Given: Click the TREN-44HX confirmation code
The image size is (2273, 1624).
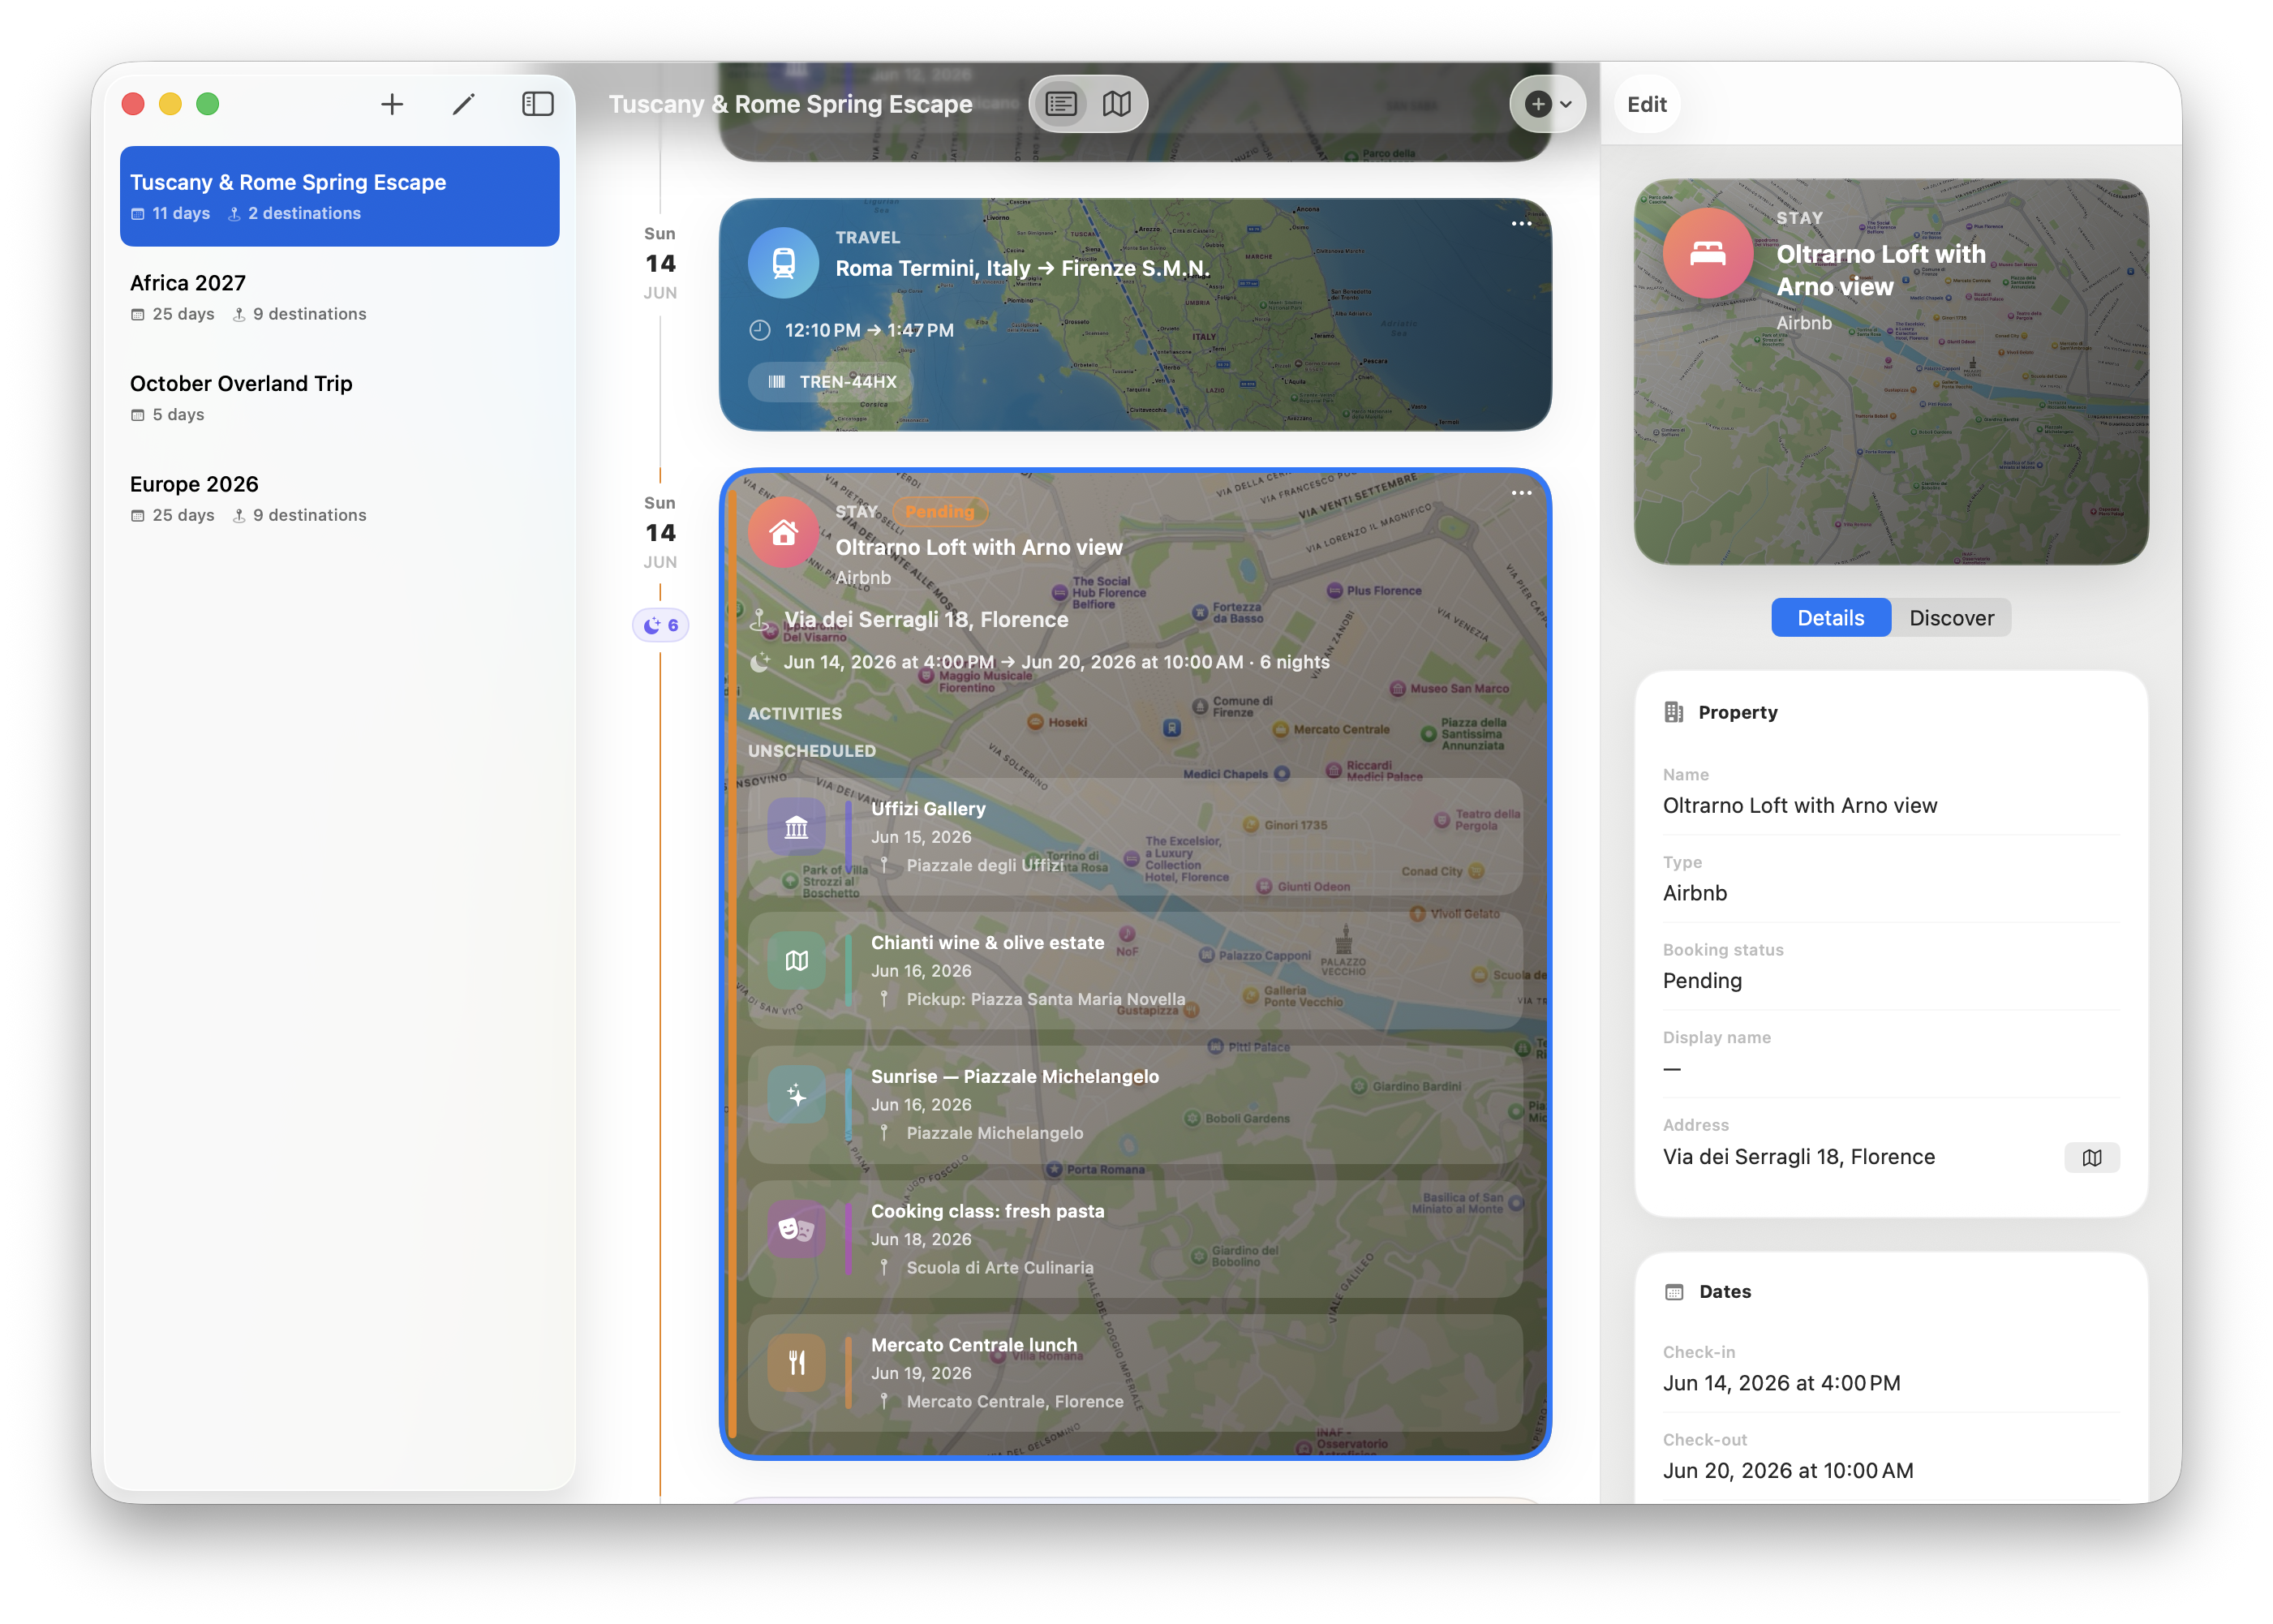Looking at the screenshot, I should coord(832,382).
